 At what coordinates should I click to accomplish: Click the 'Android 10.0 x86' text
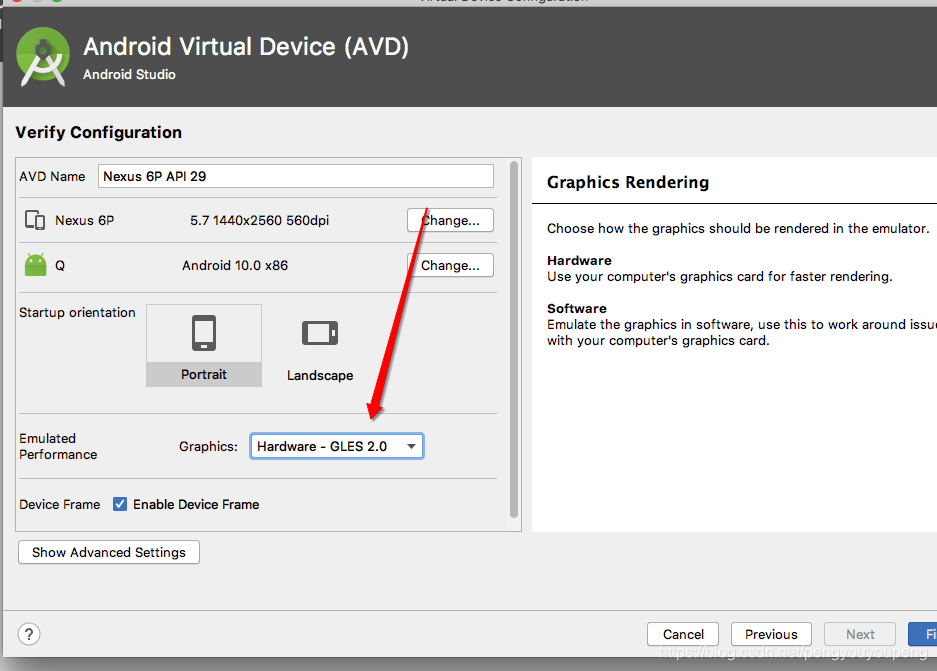(x=235, y=265)
